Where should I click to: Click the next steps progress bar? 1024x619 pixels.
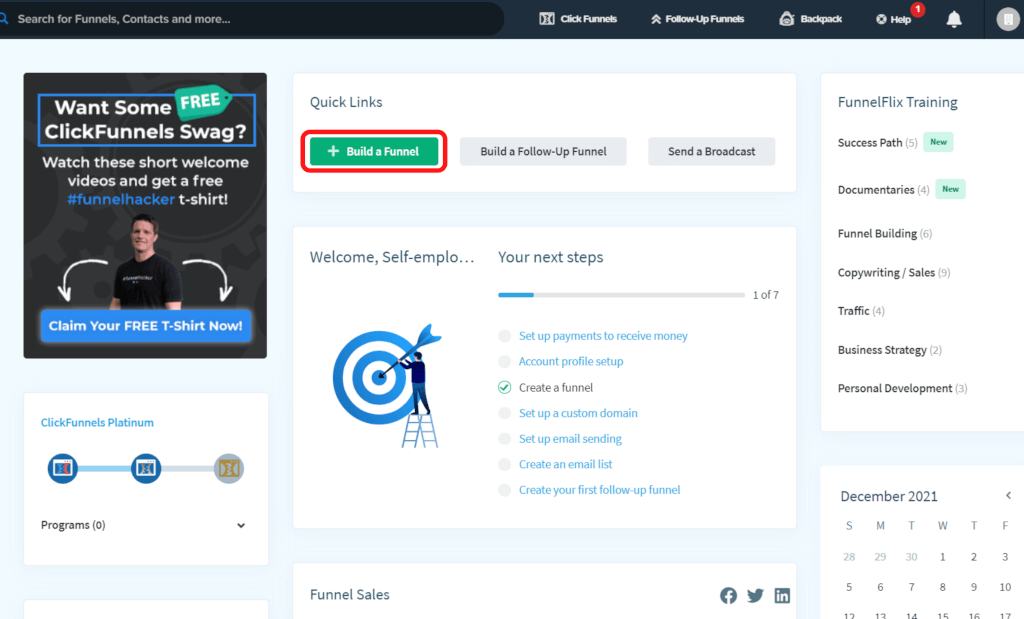coord(621,295)
